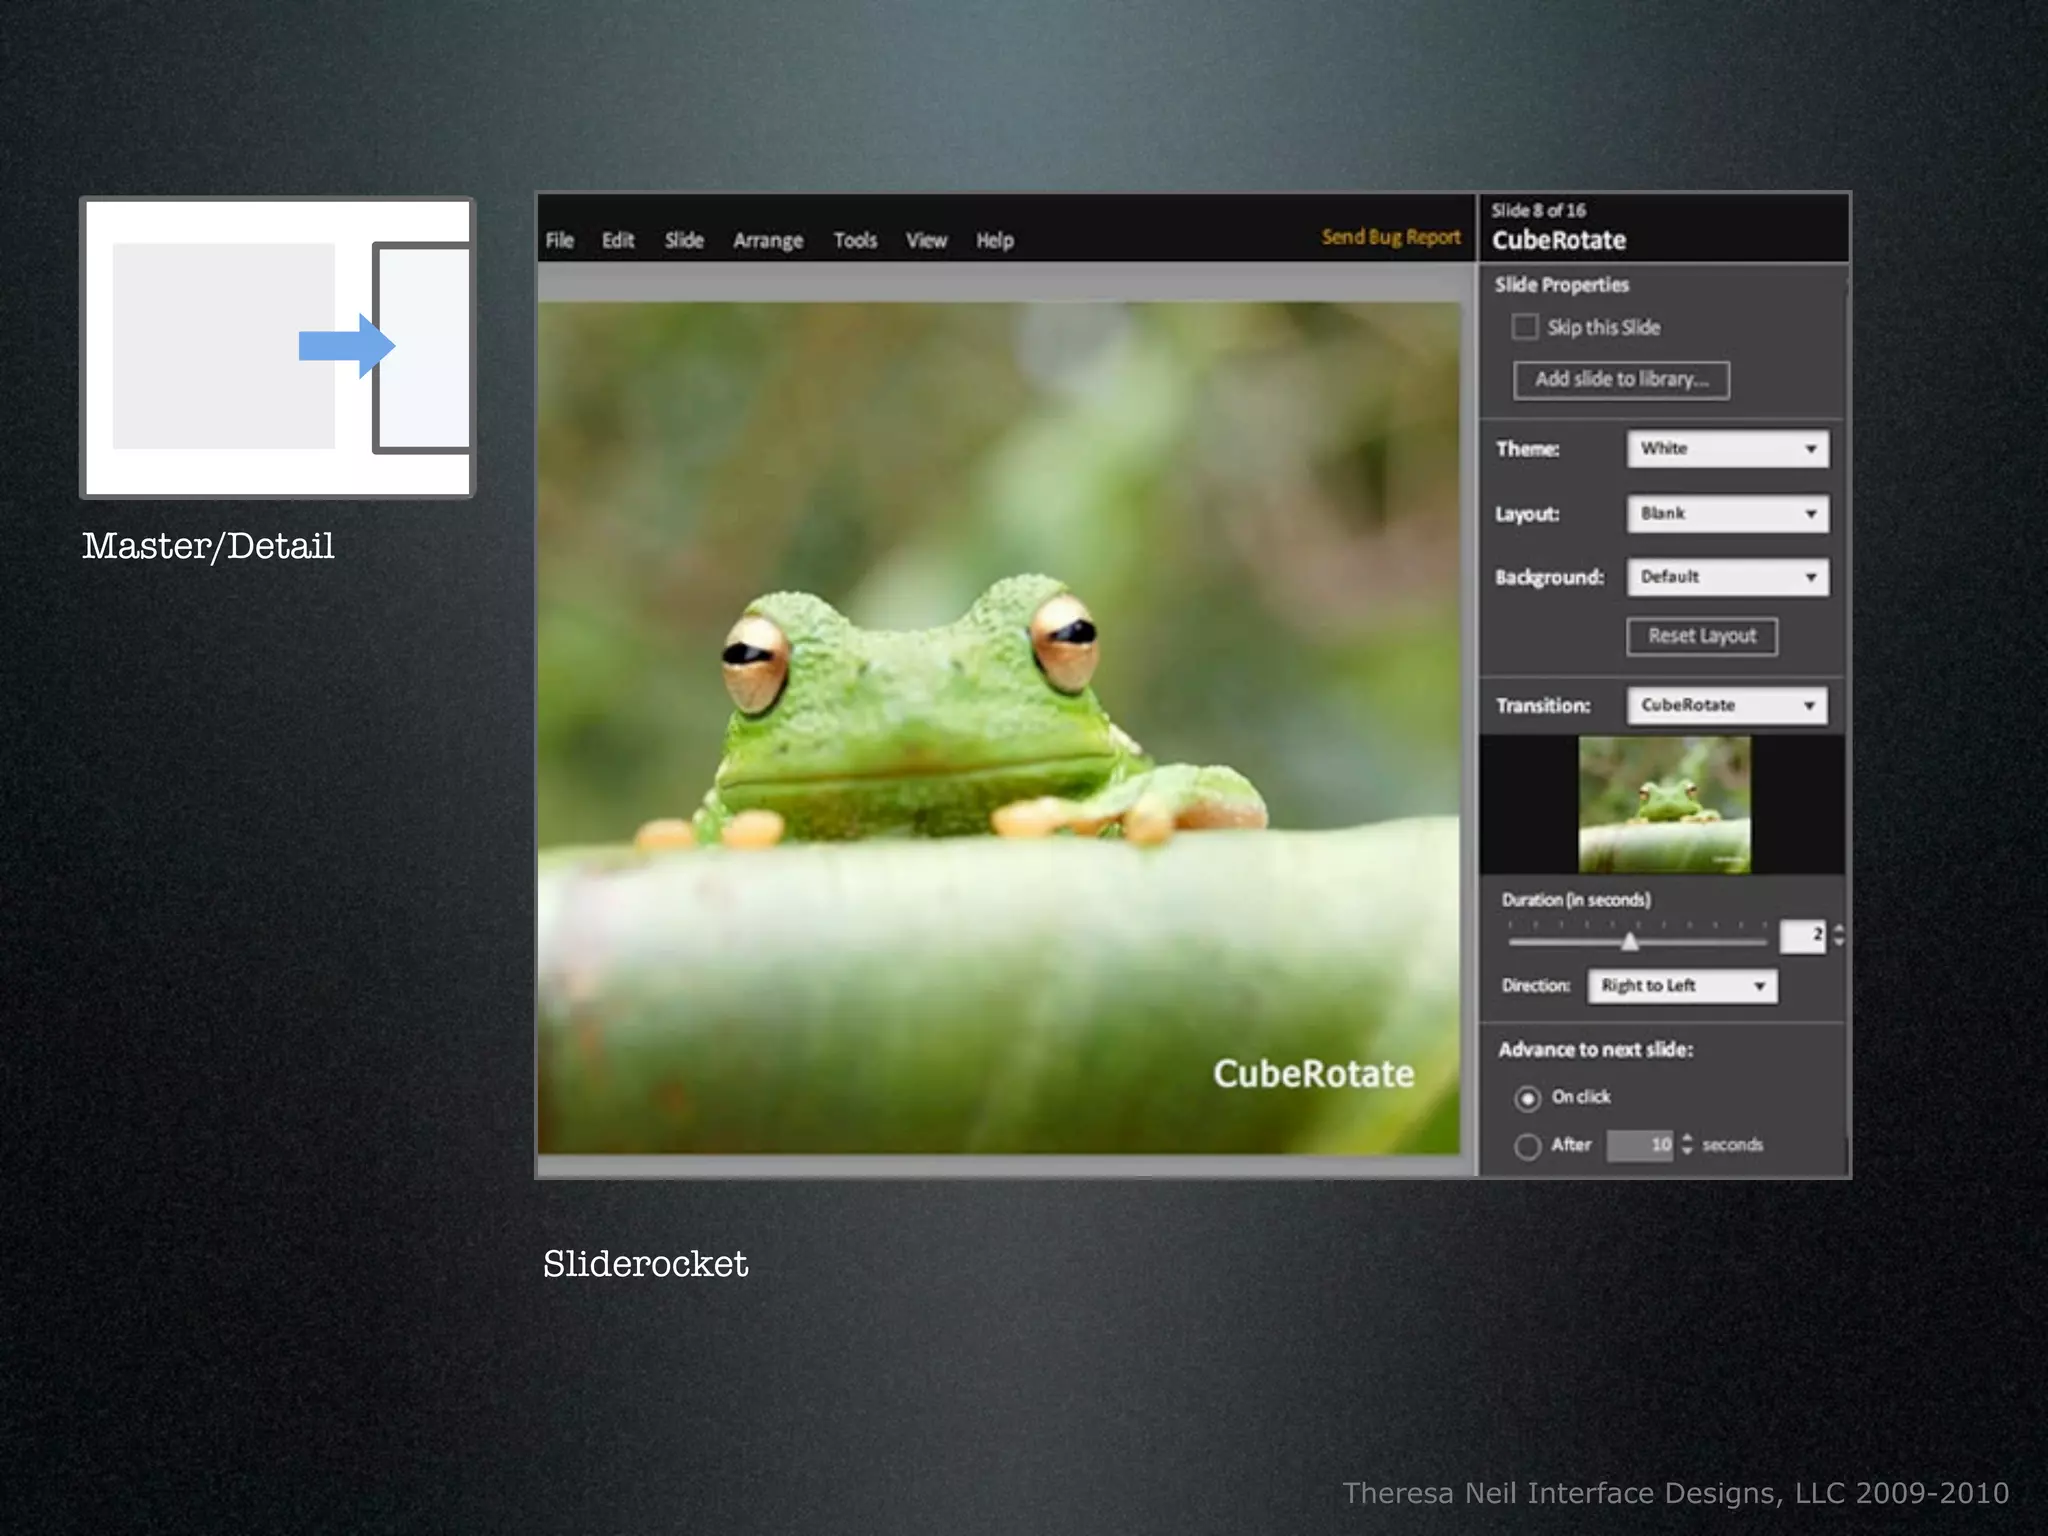Open the Direction dropdown Right to Left
The width and height of the screenshot is (2048, 1536).
pos(1682,986)
